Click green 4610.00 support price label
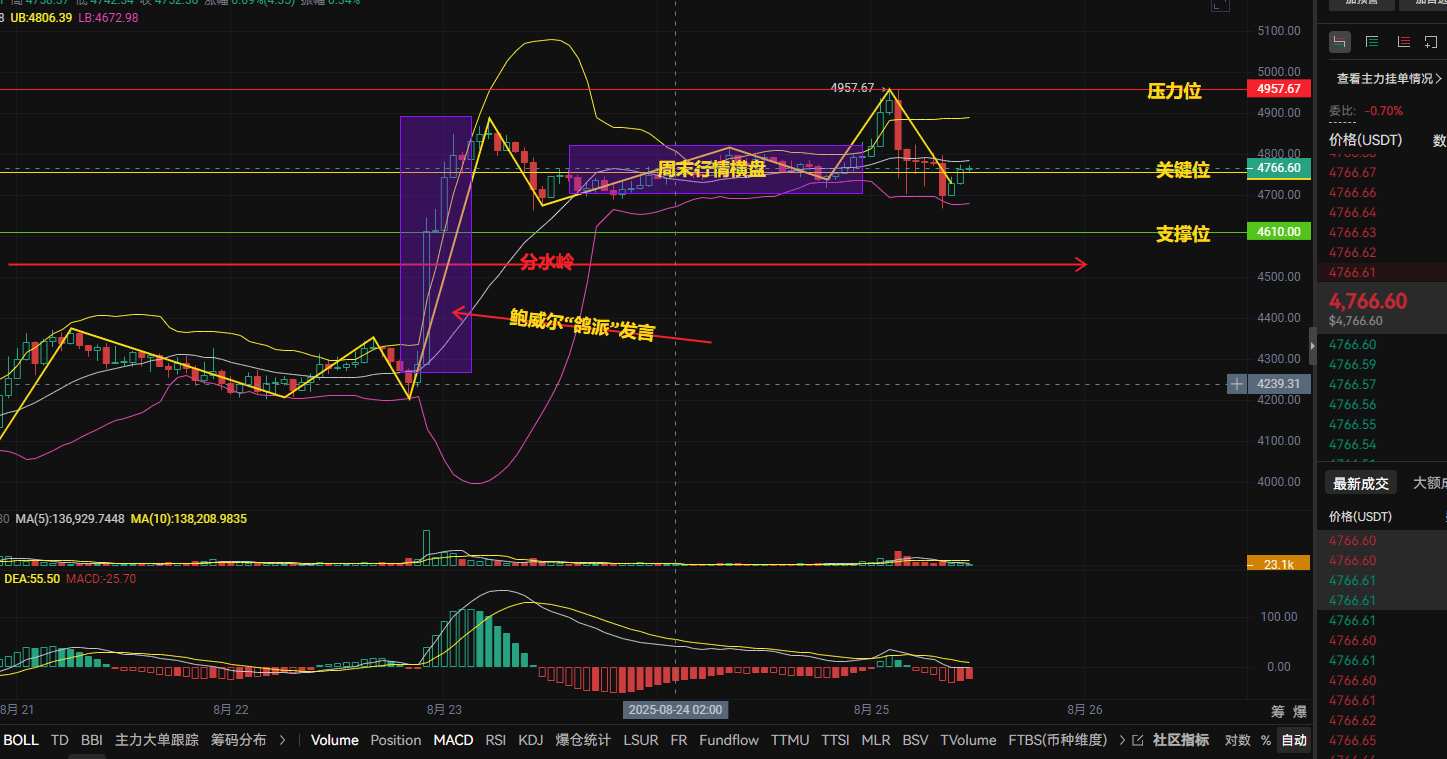 (1279, 232)
